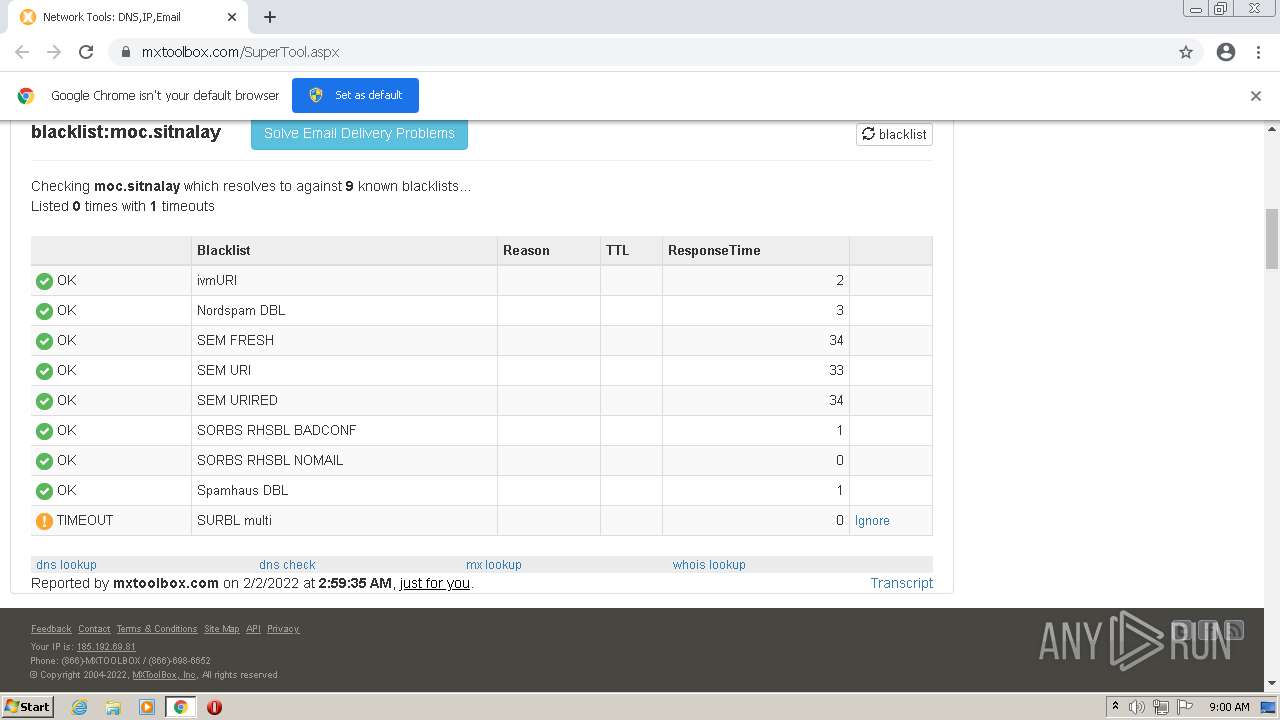Screen dimensions: 1280x720
Task: Click the browser forward arrow
Action: tap(54, 52)
